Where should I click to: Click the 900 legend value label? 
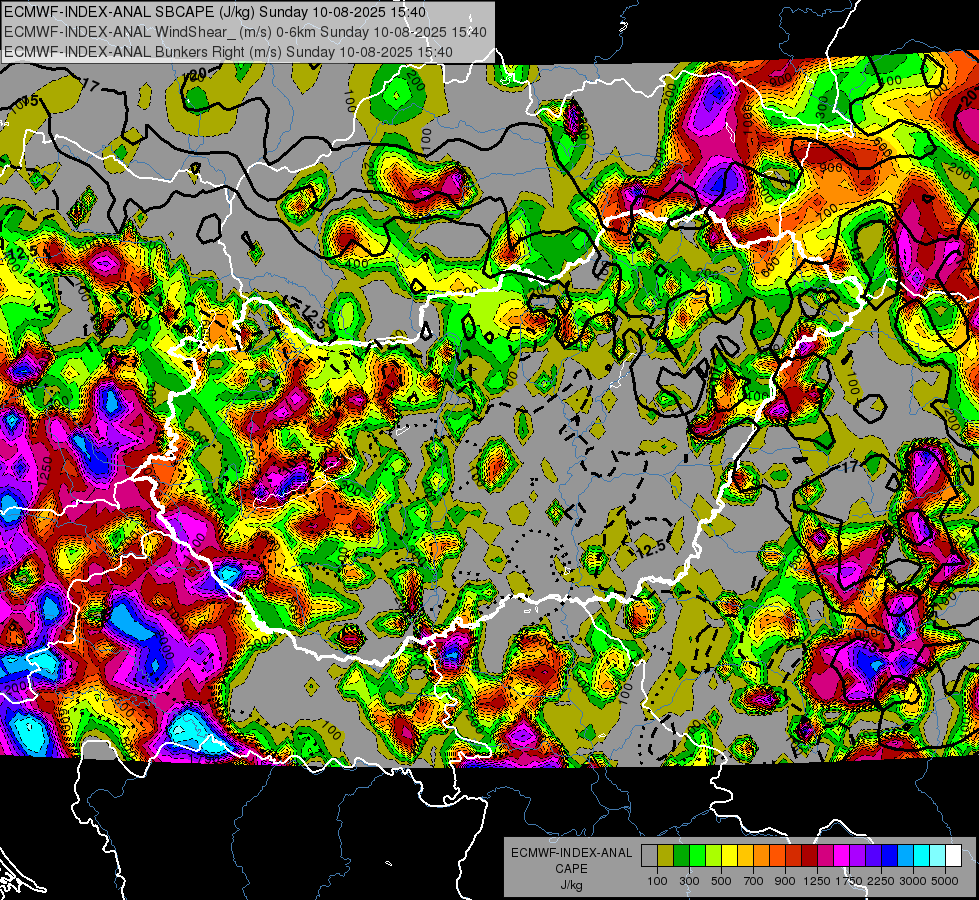pyautogui.click(x=785, y=881)
